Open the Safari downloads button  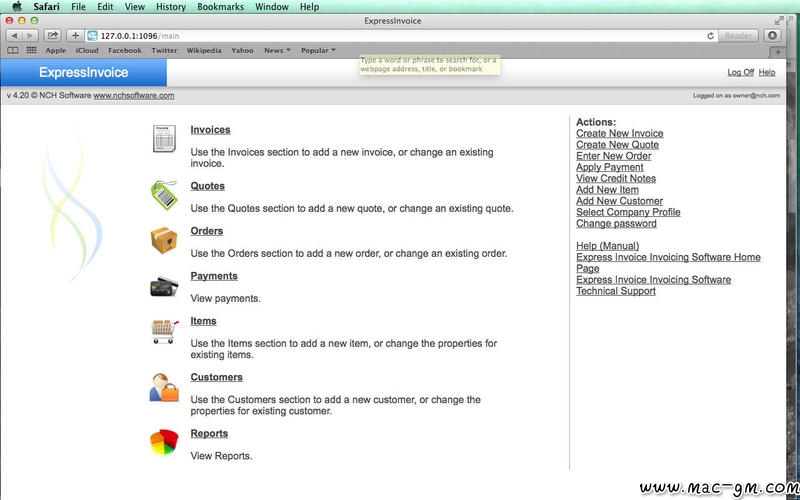coord(772,36)
